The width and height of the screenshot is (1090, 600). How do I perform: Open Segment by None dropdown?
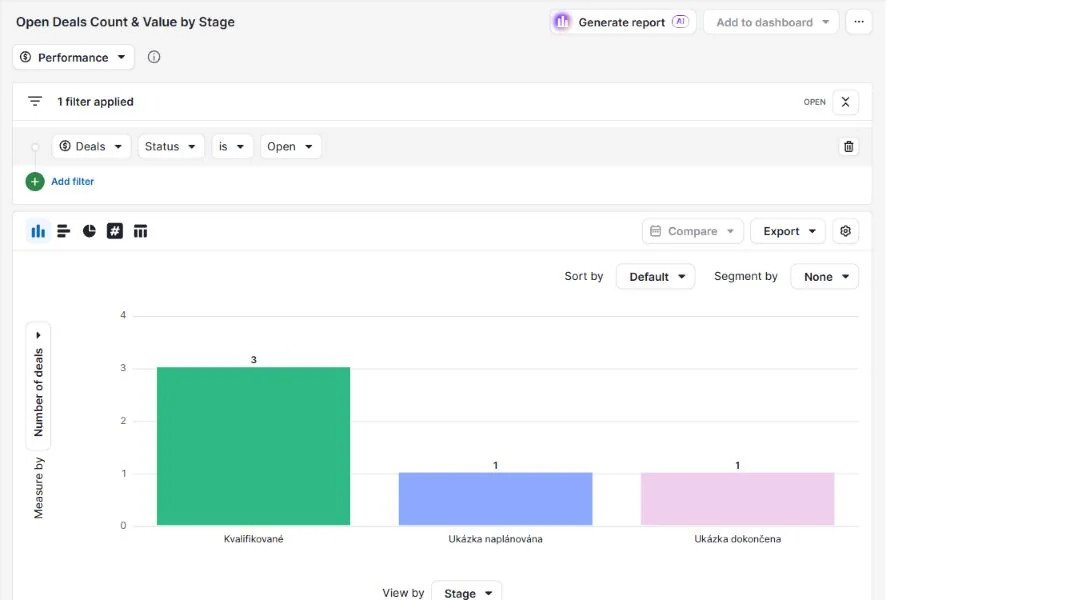824,277
